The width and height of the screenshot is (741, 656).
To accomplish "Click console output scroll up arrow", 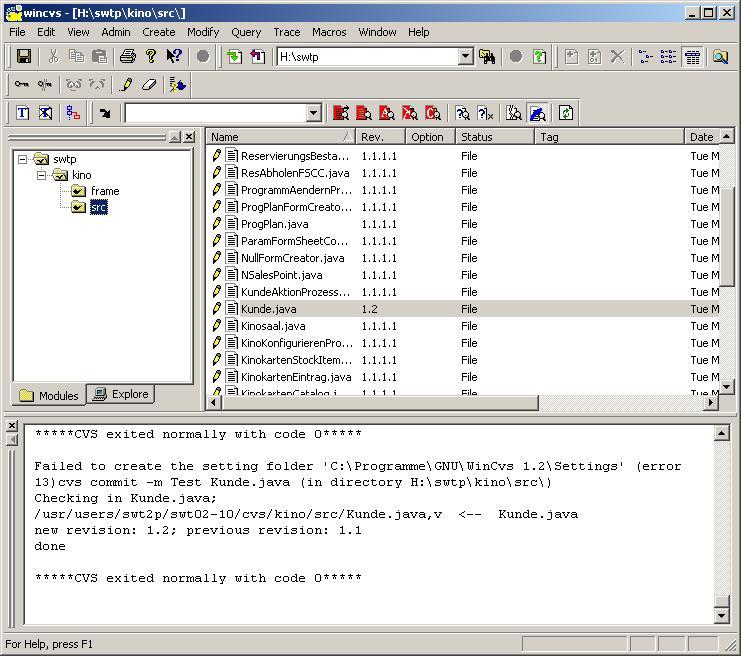I will pos(721,433).
